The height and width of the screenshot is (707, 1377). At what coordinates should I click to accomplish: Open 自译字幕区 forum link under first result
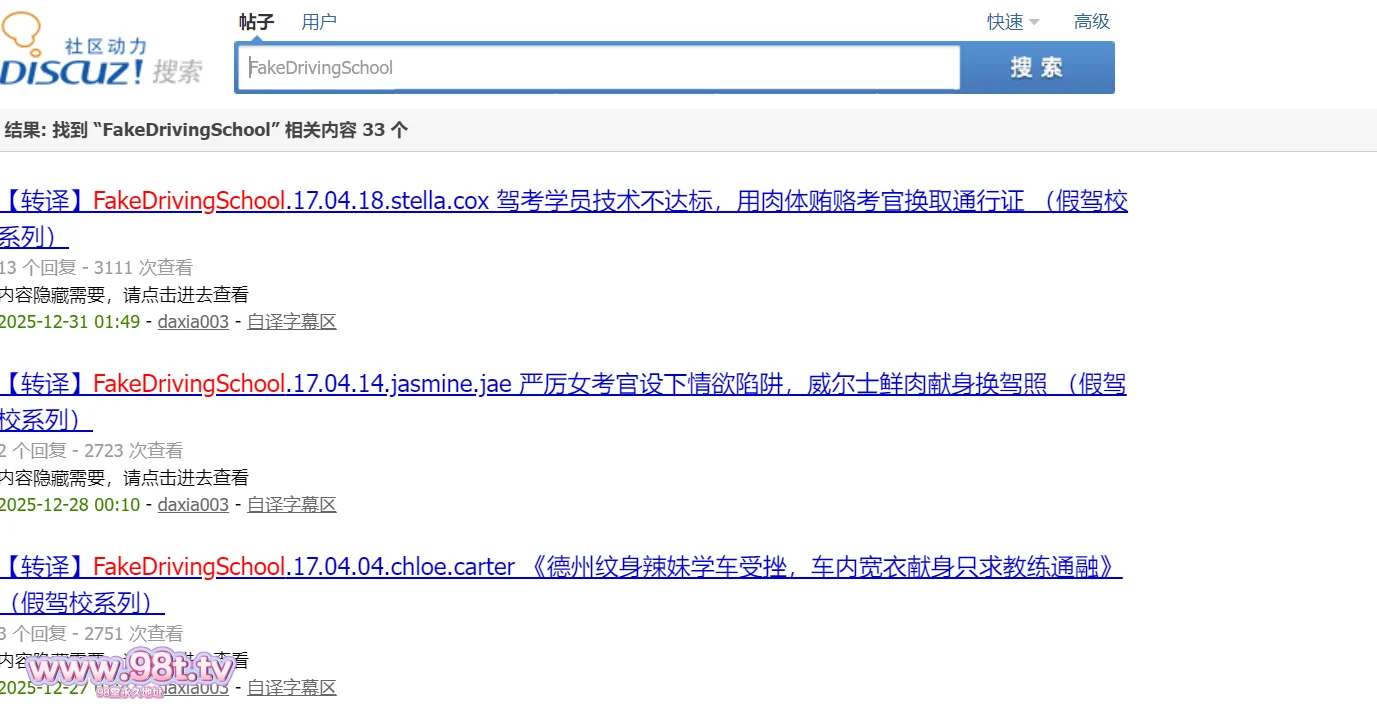[x=291, y=322]
